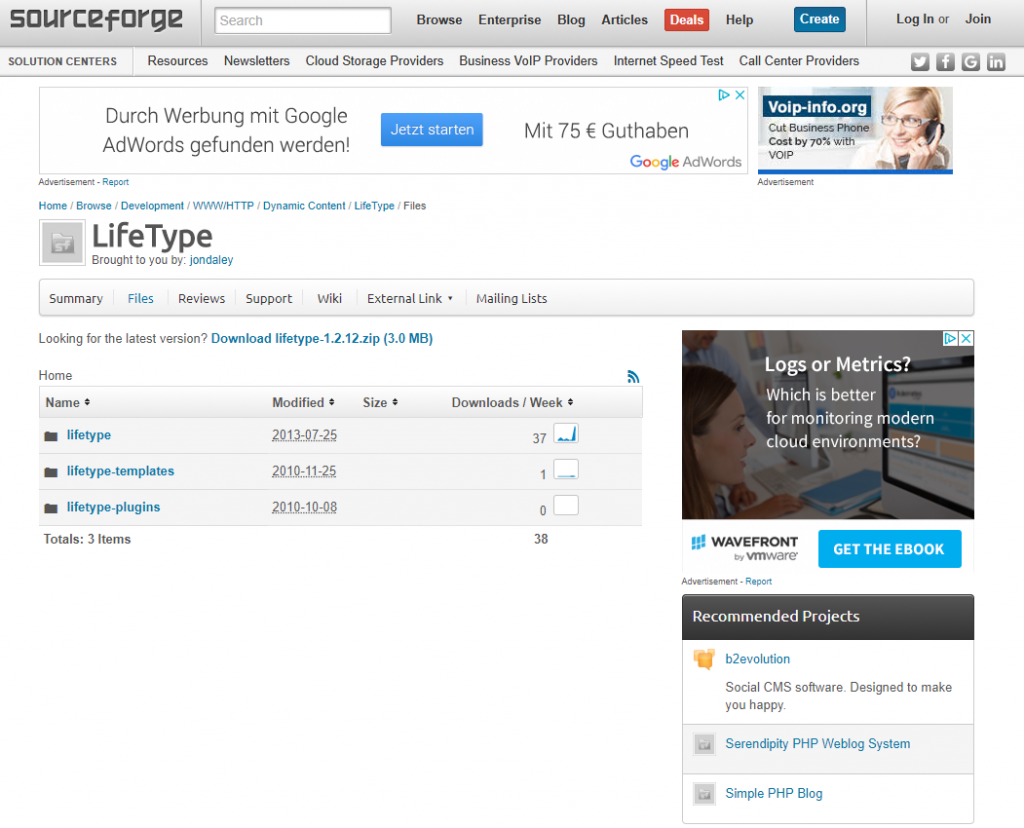Open the Enterprise menu item
The image size is (1024, 828).
coord(509,19)
